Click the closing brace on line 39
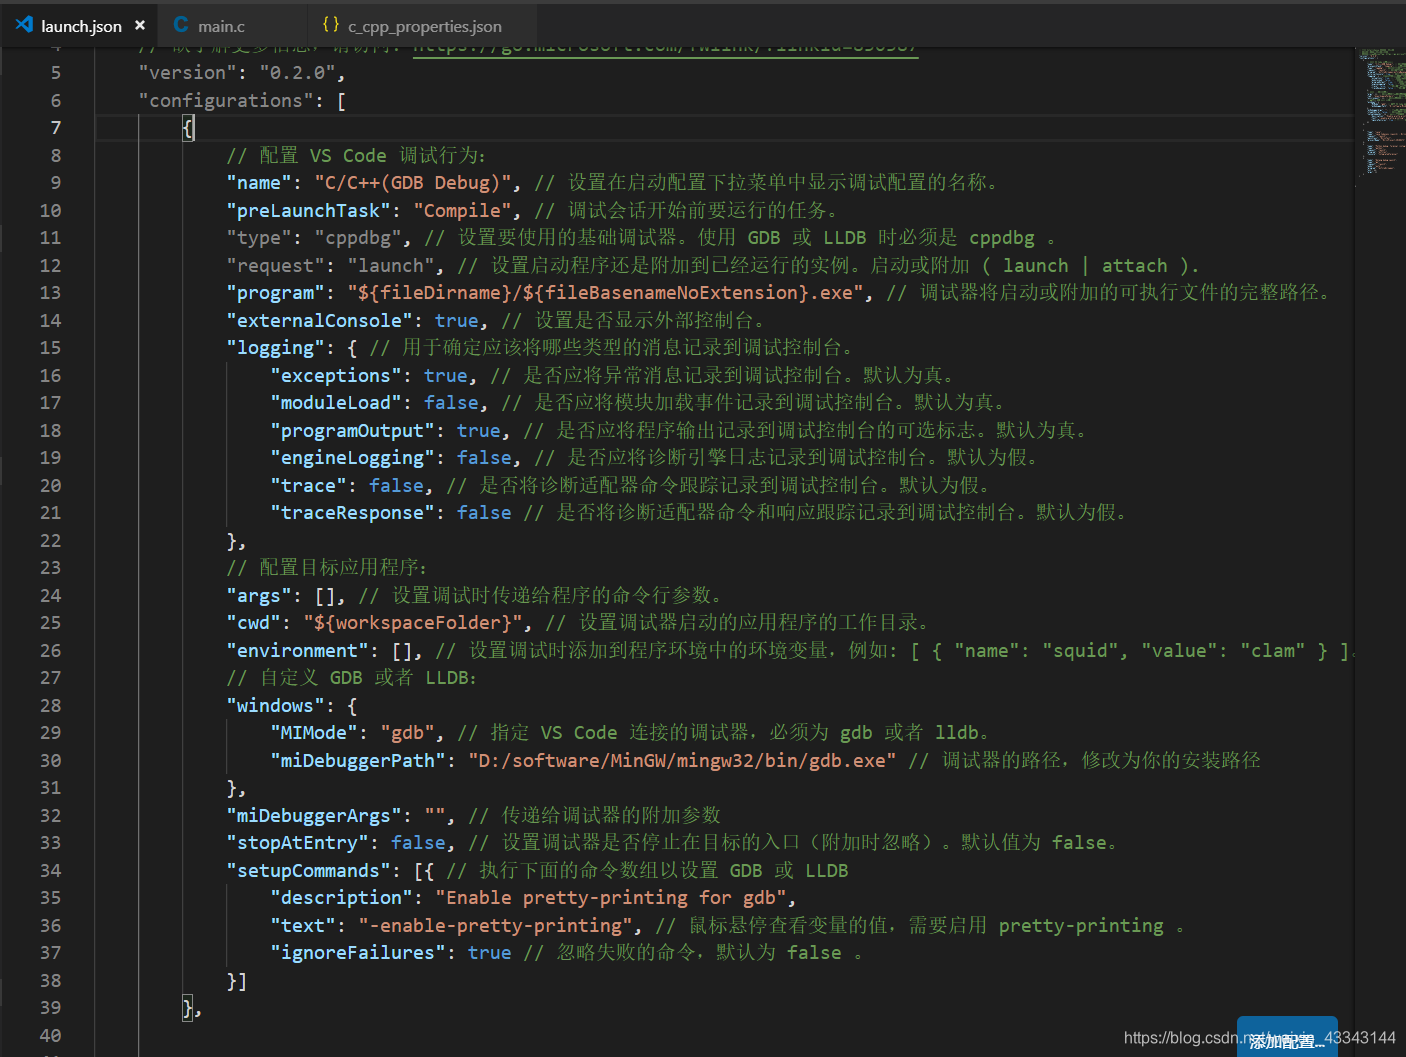This screenshot has height=1057, width=1406. point(188,1008)
